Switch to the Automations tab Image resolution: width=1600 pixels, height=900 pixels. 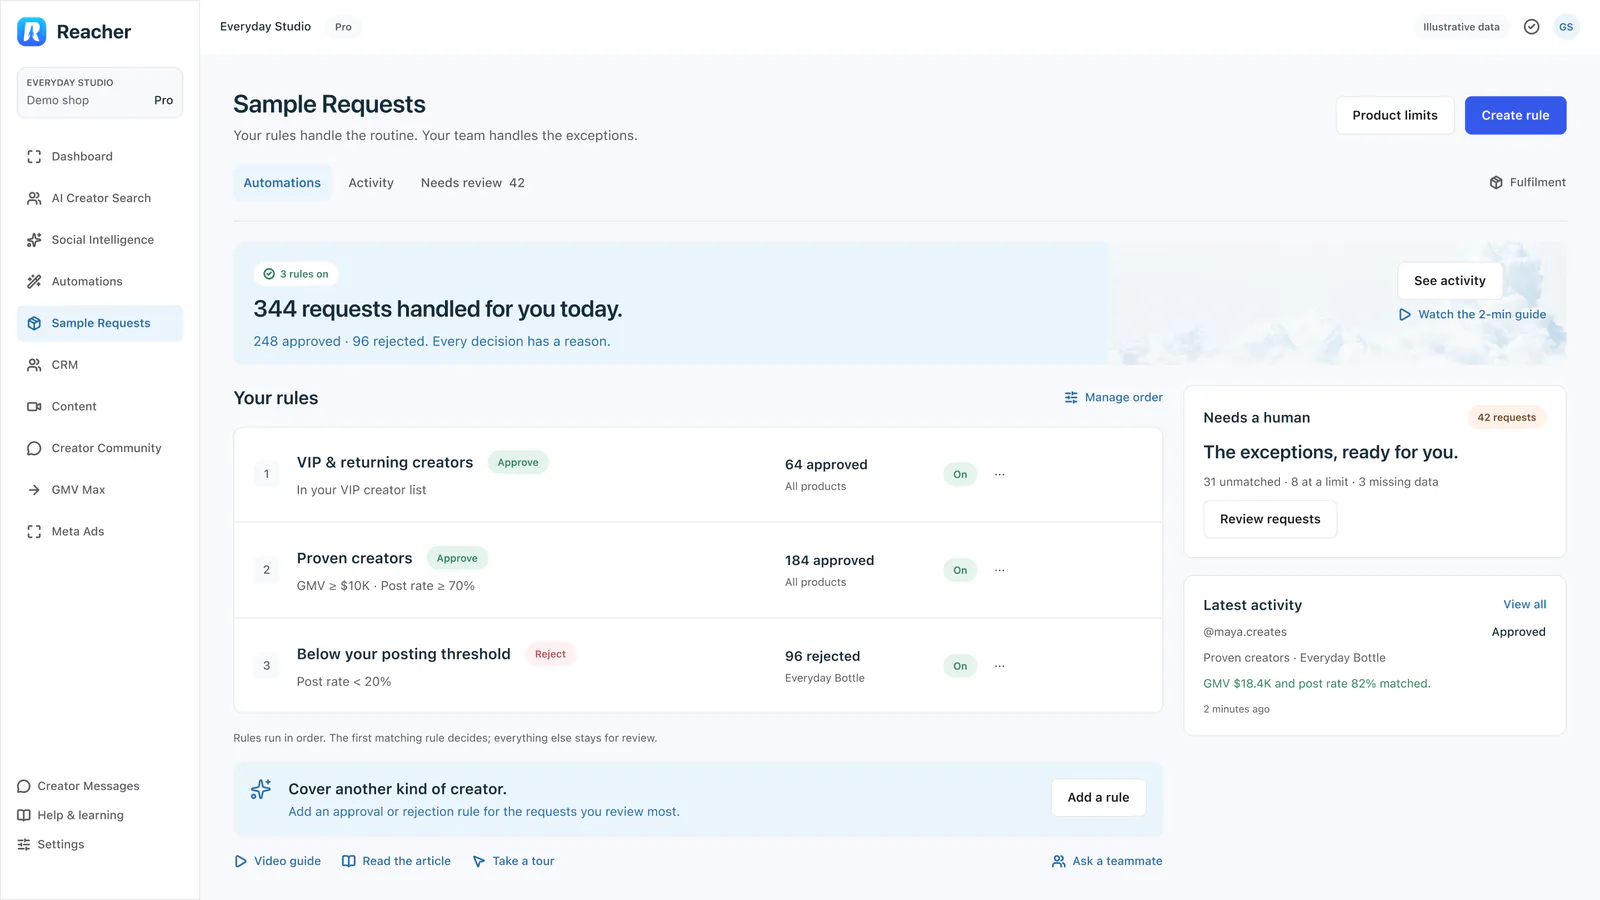[x=282, y=183]
